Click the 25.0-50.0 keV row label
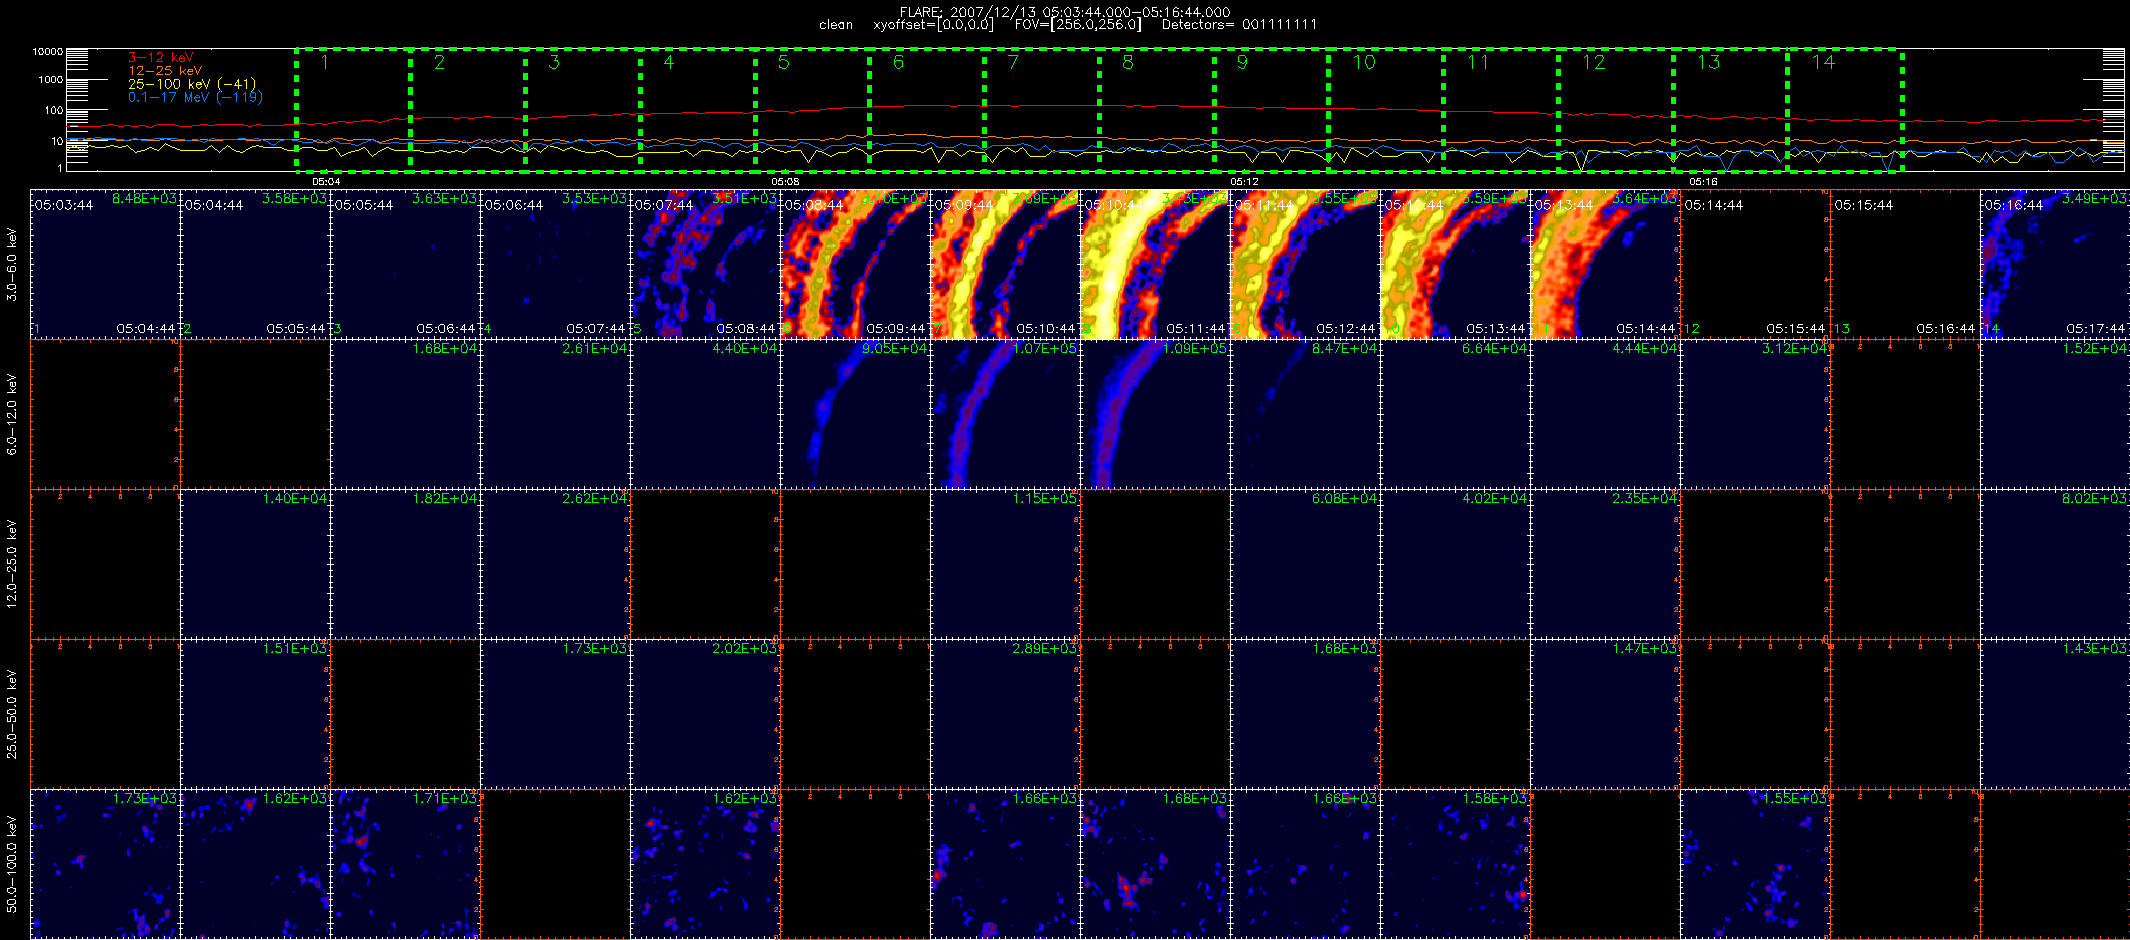This screenshot has height=940, width=2130. tap(12, 714)
